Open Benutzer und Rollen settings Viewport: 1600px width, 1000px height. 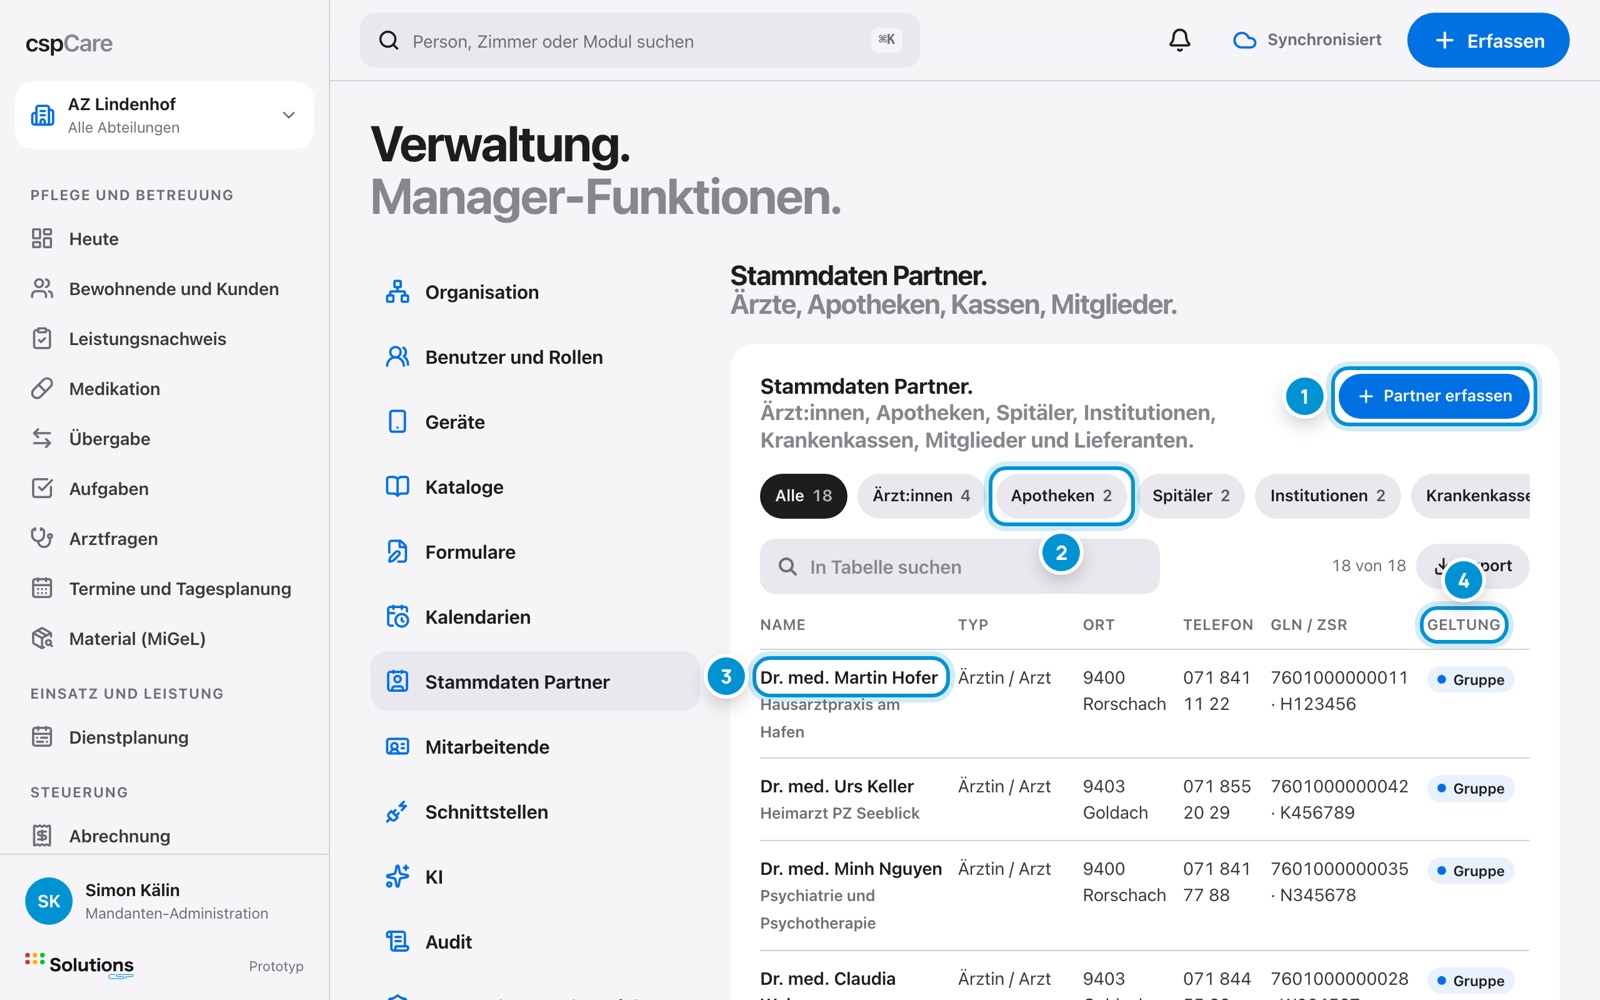(535, 357)
